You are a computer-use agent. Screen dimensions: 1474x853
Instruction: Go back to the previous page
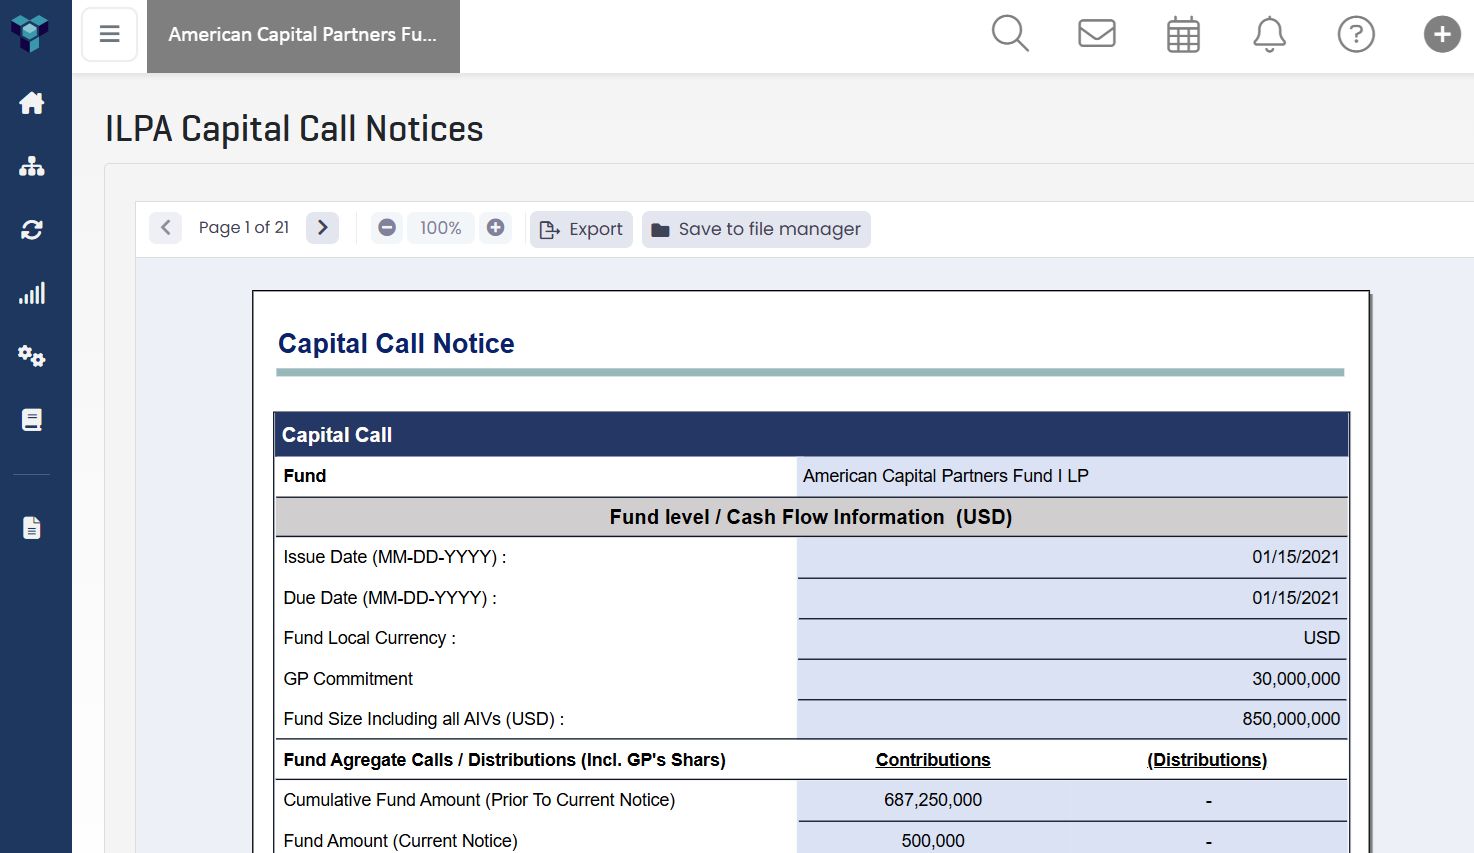(x=165, y=227)
